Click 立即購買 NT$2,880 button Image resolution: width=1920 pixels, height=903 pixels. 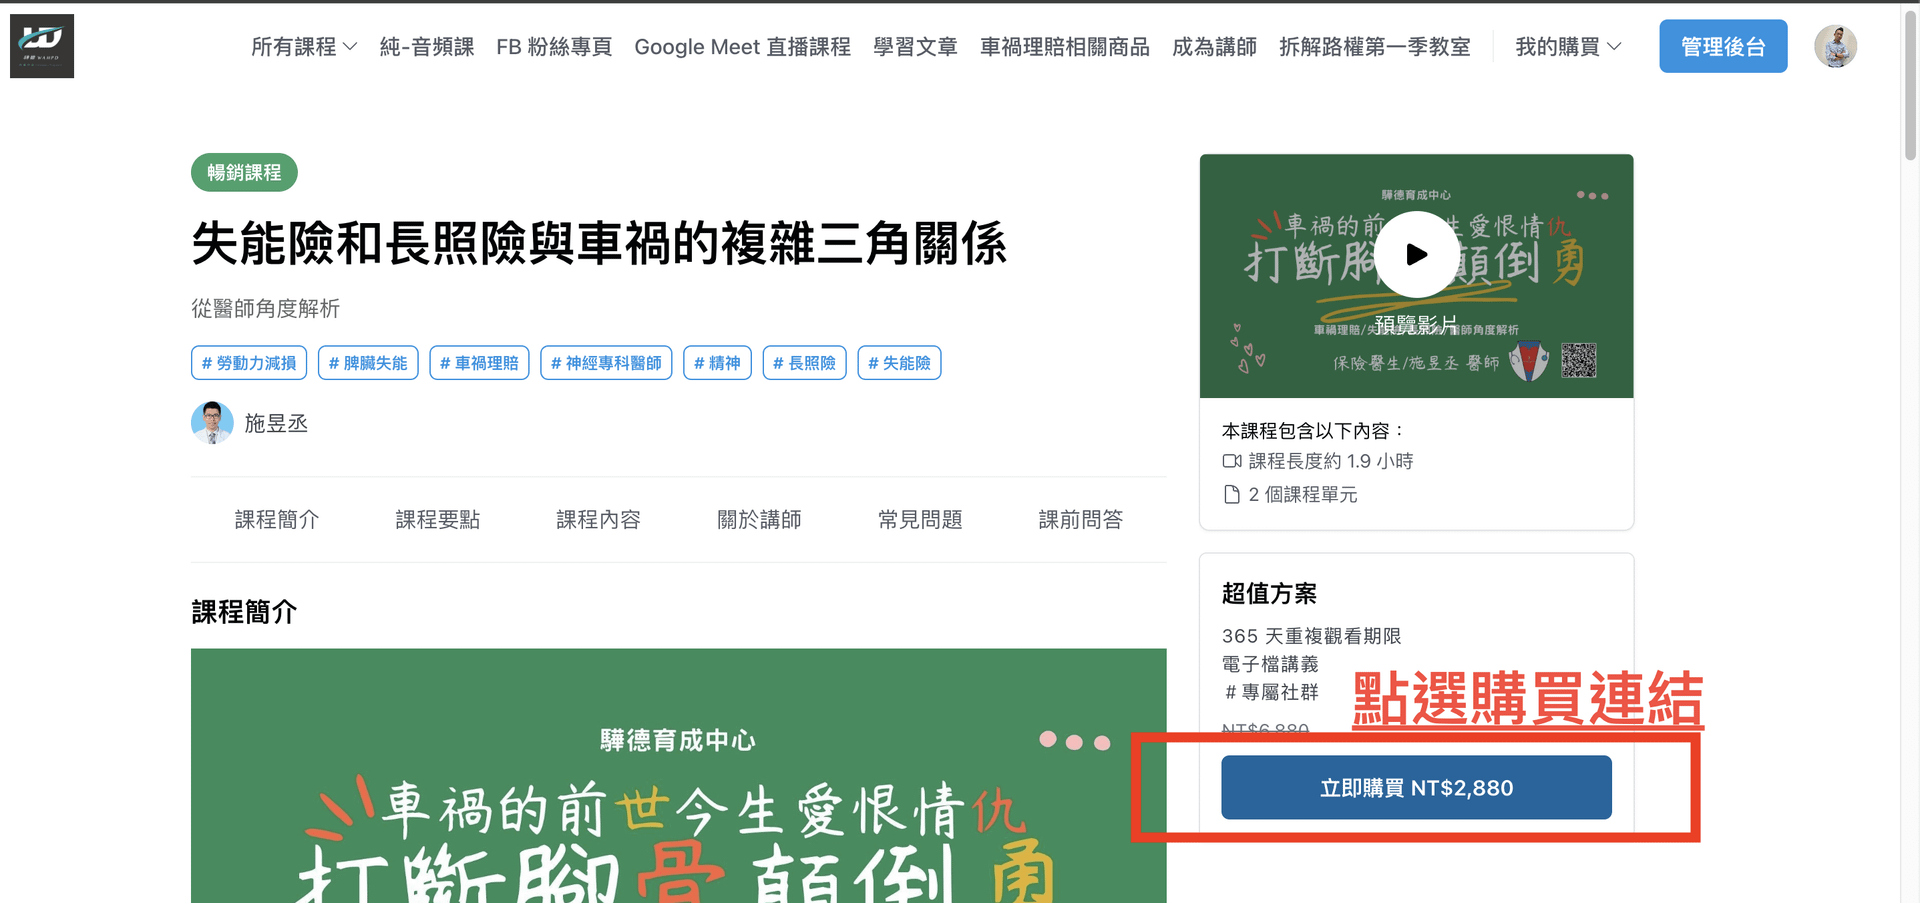[x=1415, y=788]
